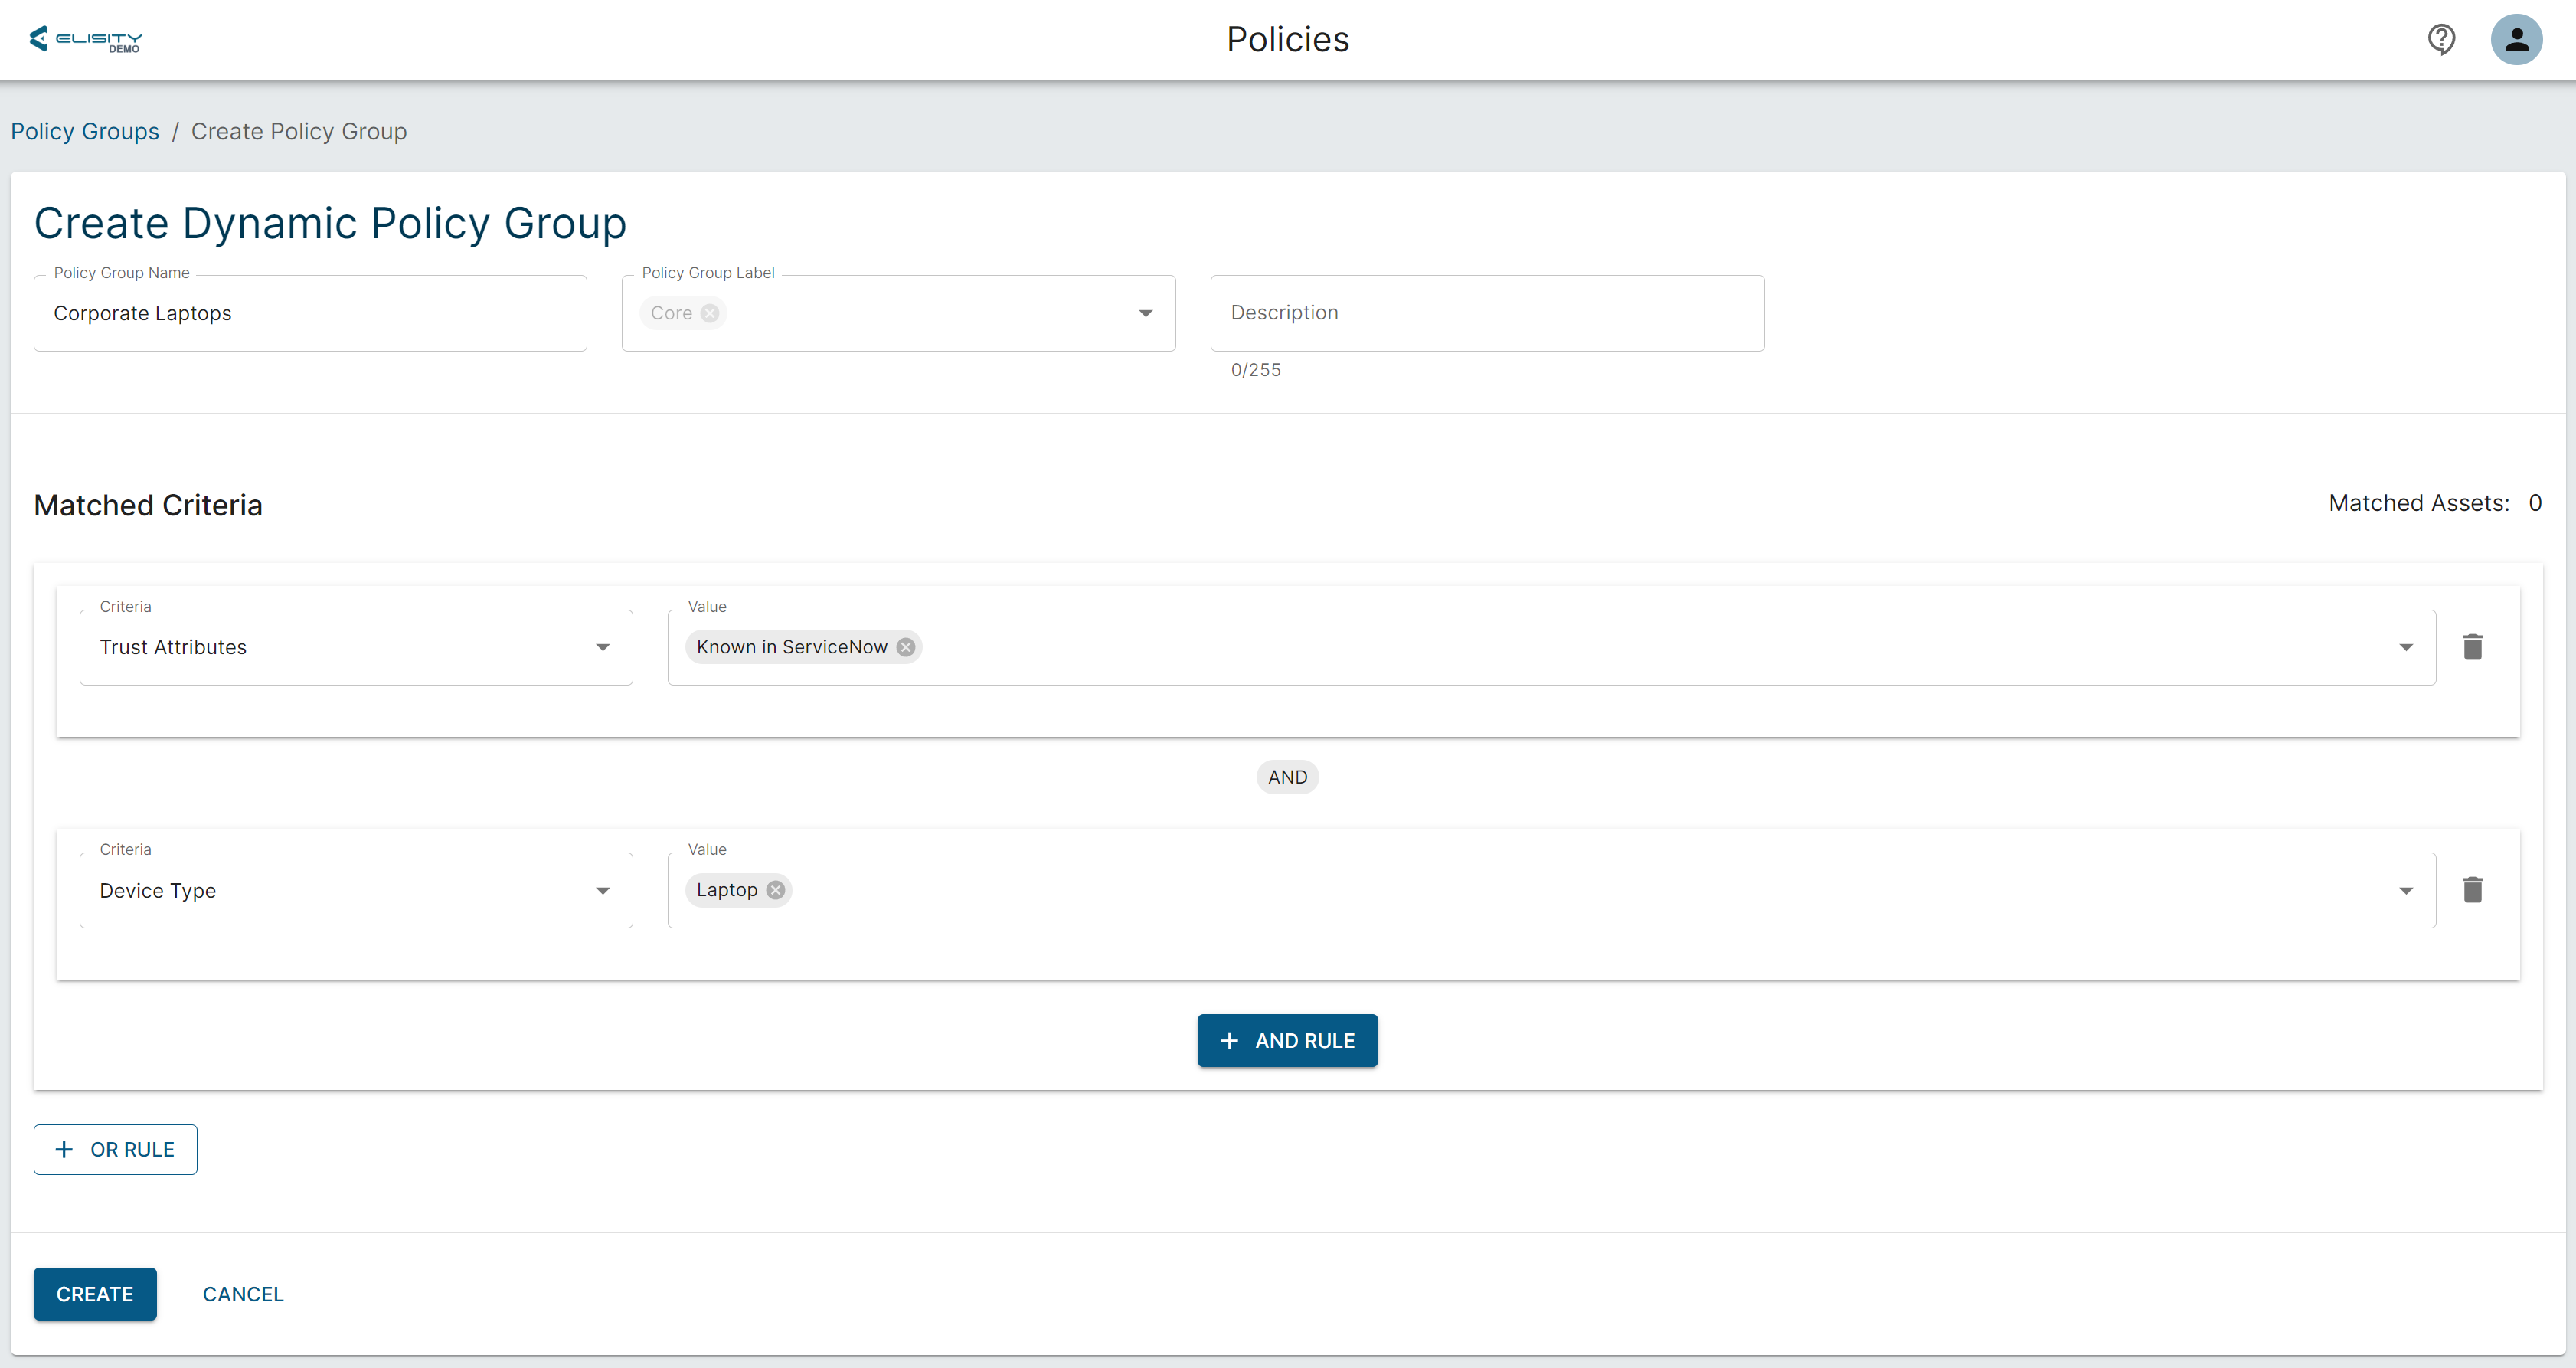Image resolution: width=2576 pixels, height=1368 pixels.
Task: Add an OR RULE
Action: (115, 1150)
